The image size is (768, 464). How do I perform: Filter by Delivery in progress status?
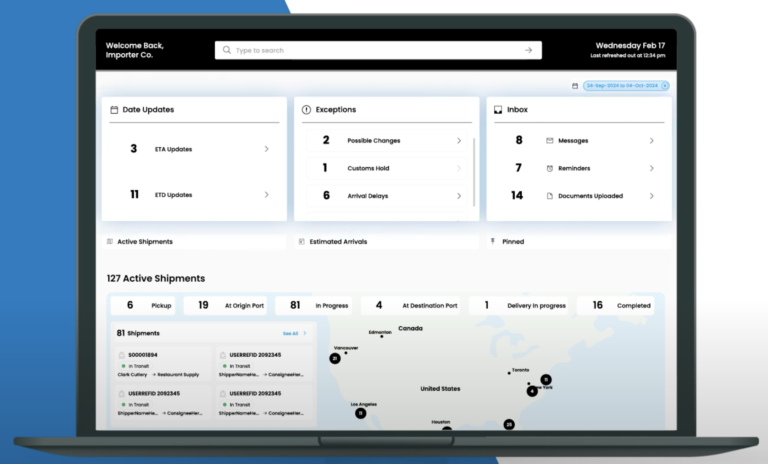click(518, 305)
